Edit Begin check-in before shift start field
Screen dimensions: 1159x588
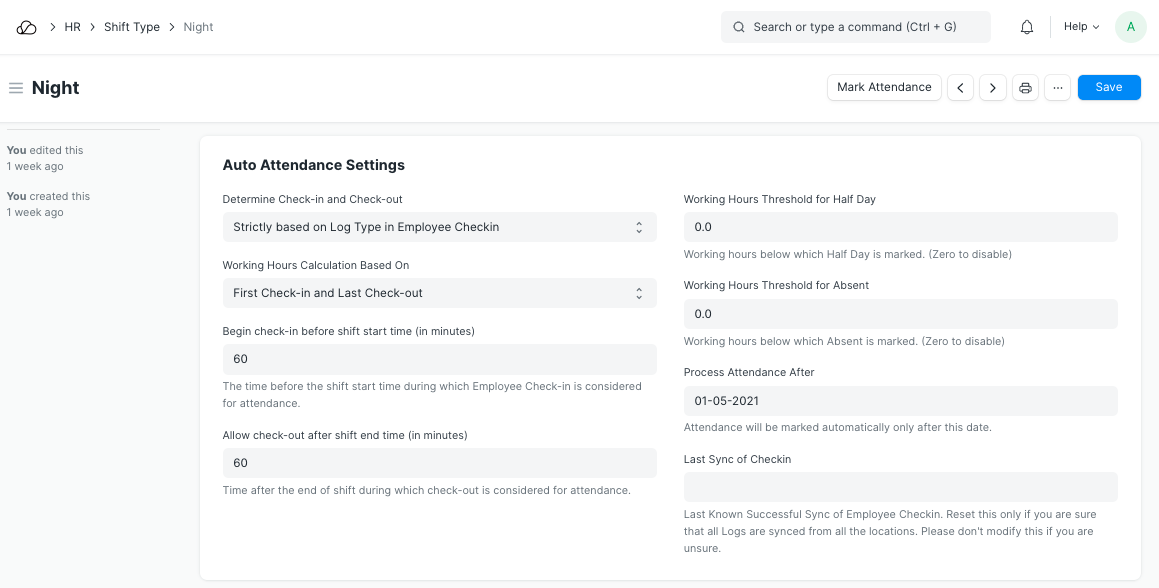(439, 359)
